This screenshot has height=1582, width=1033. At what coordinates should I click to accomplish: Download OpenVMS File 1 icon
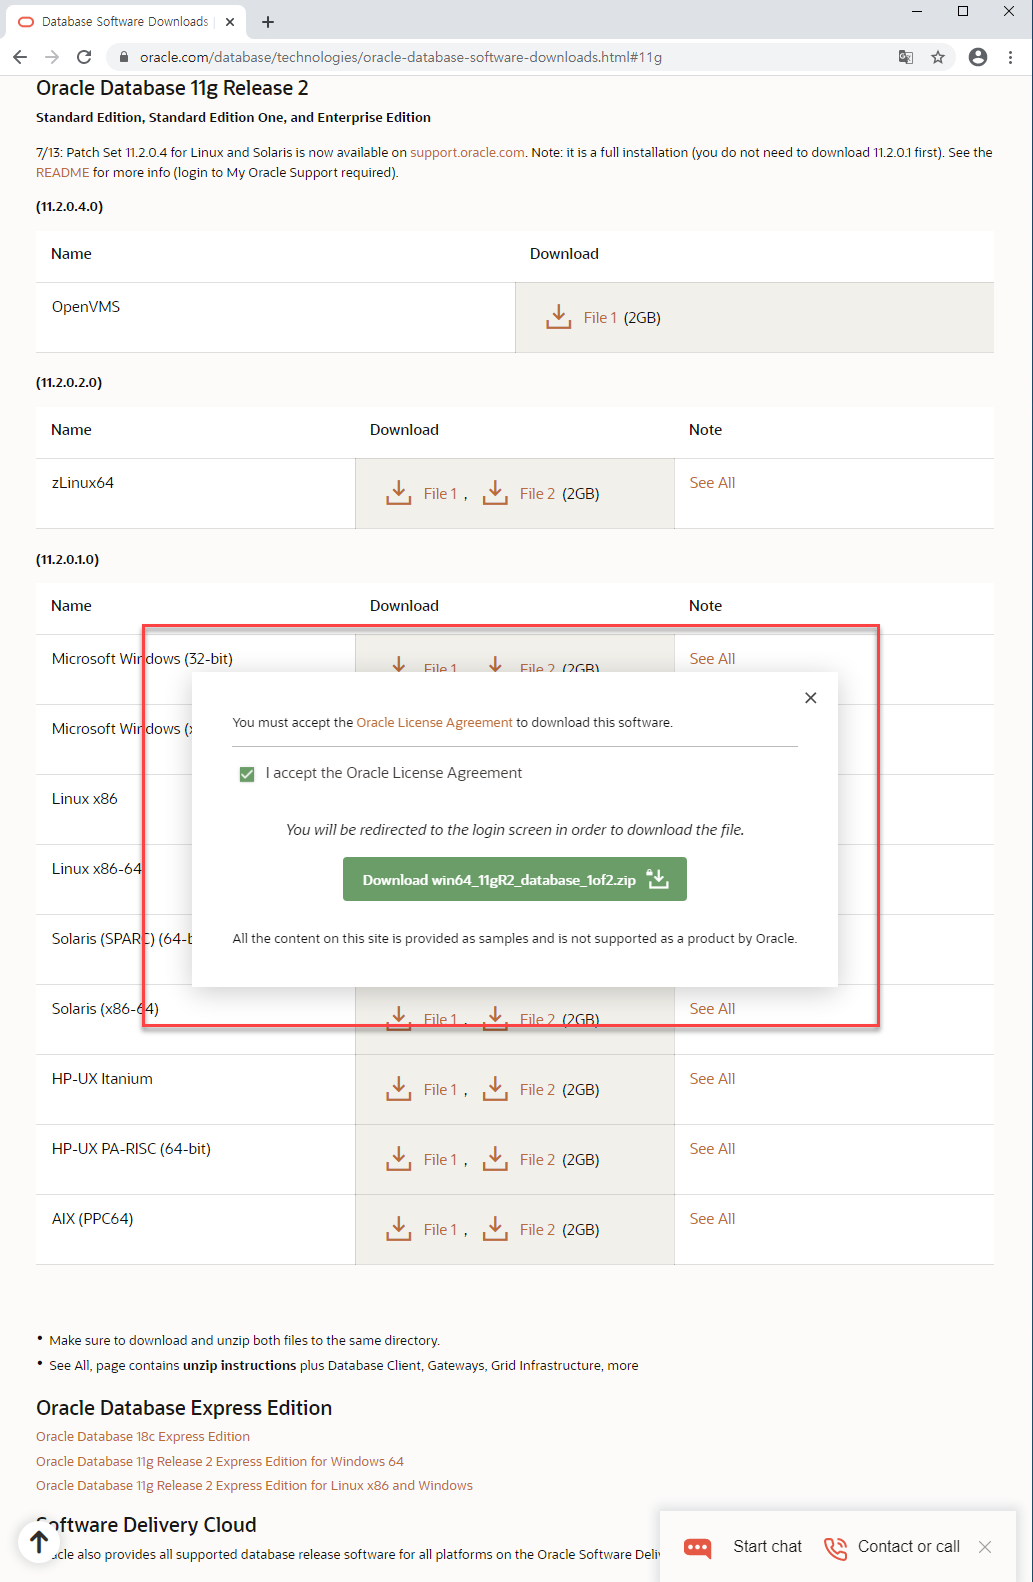click(558, 317)
